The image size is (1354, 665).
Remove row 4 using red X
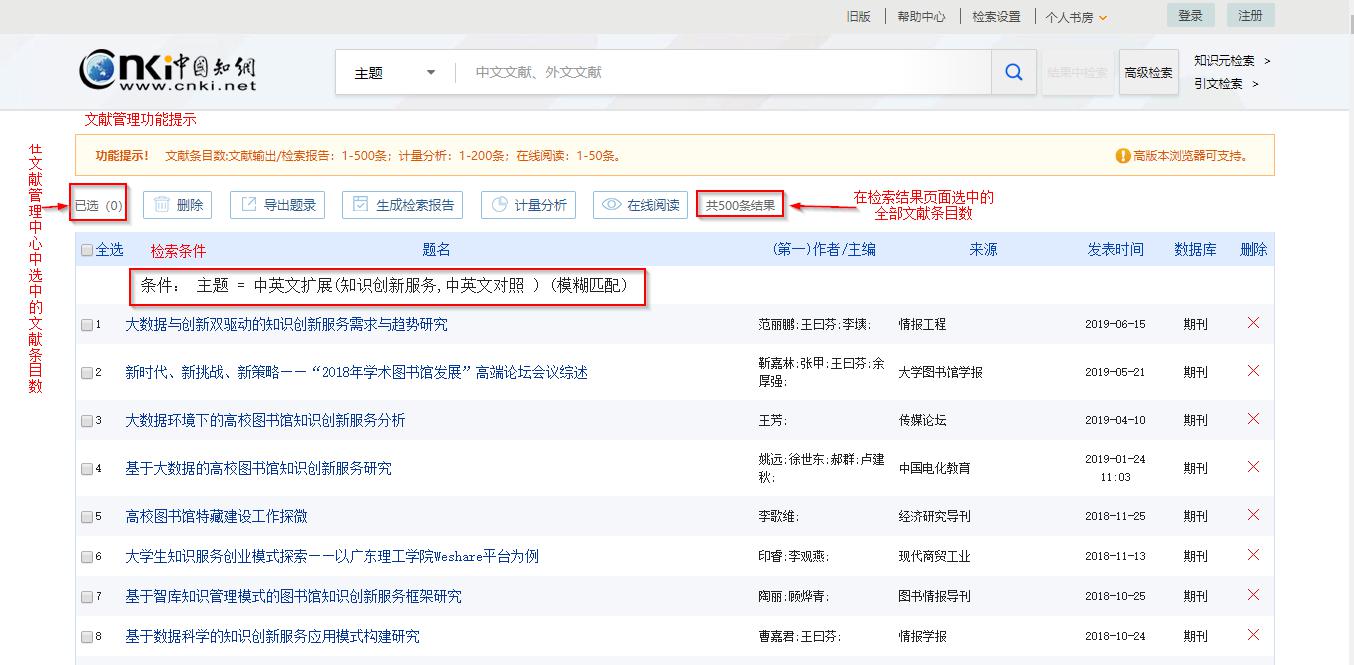click(1253, 467)
